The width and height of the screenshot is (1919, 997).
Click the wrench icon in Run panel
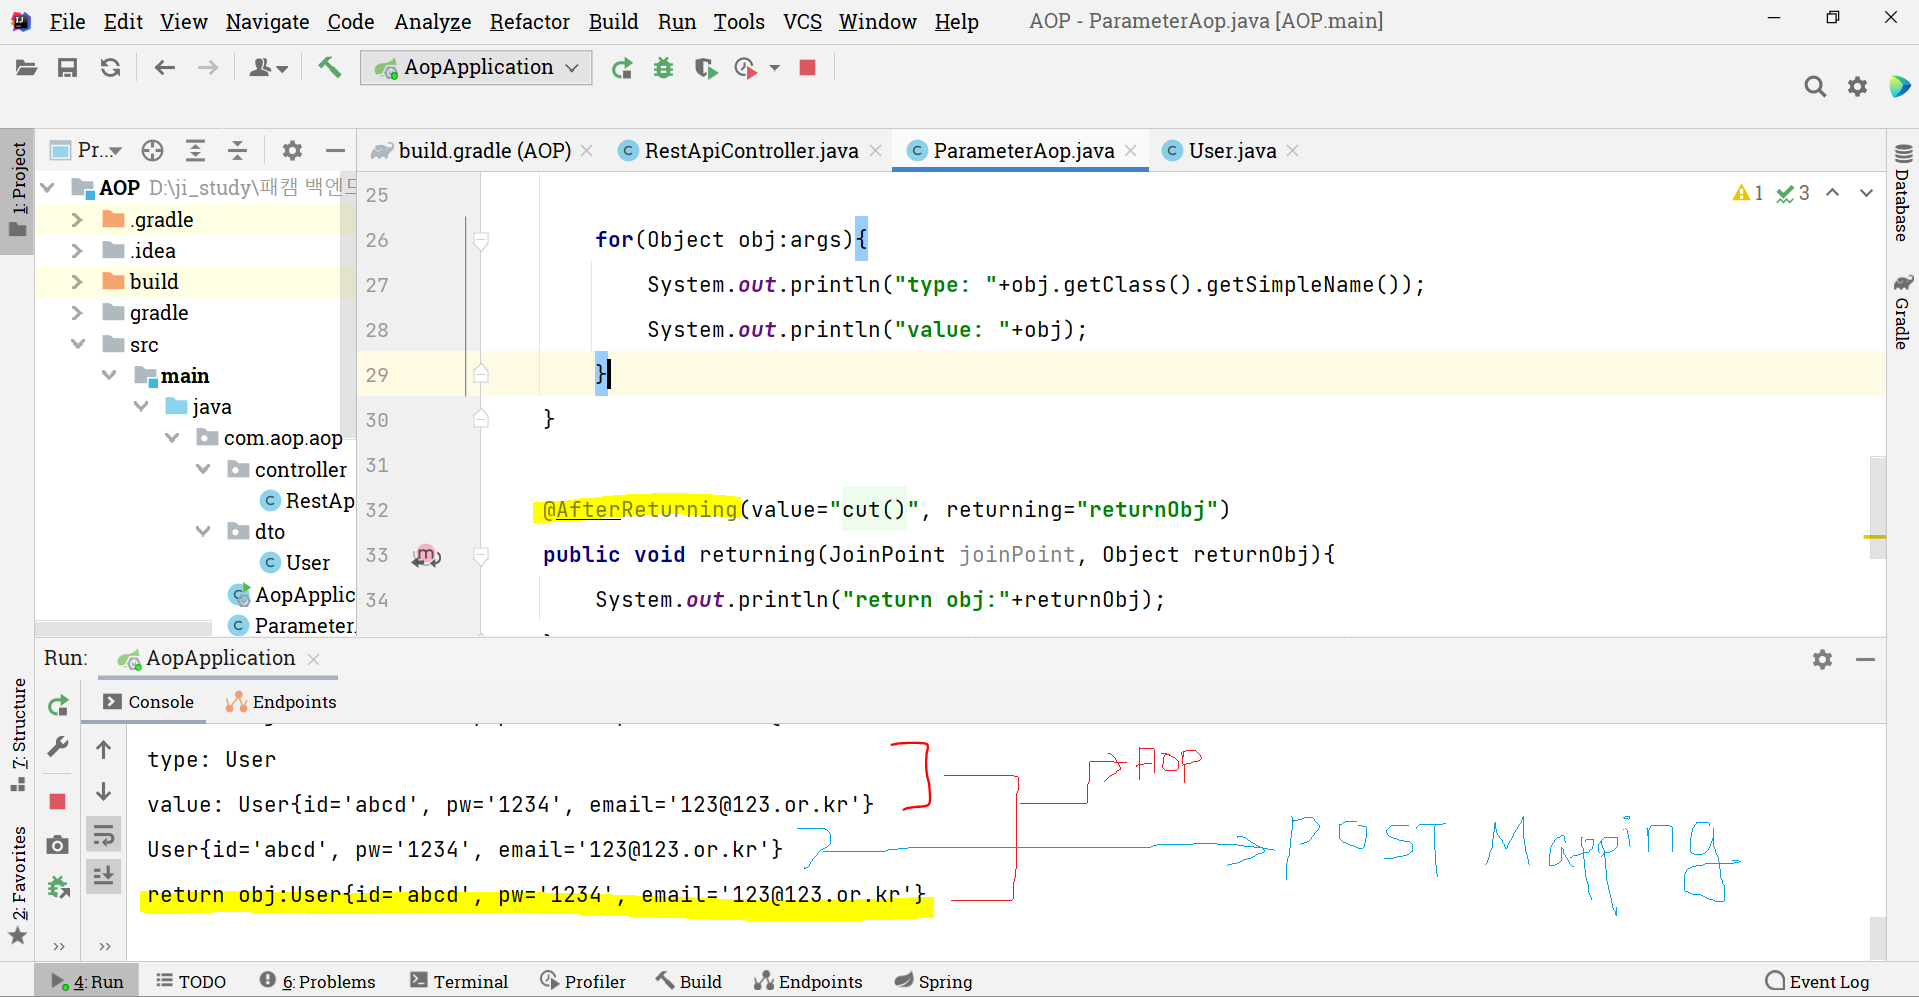(58, 747)
